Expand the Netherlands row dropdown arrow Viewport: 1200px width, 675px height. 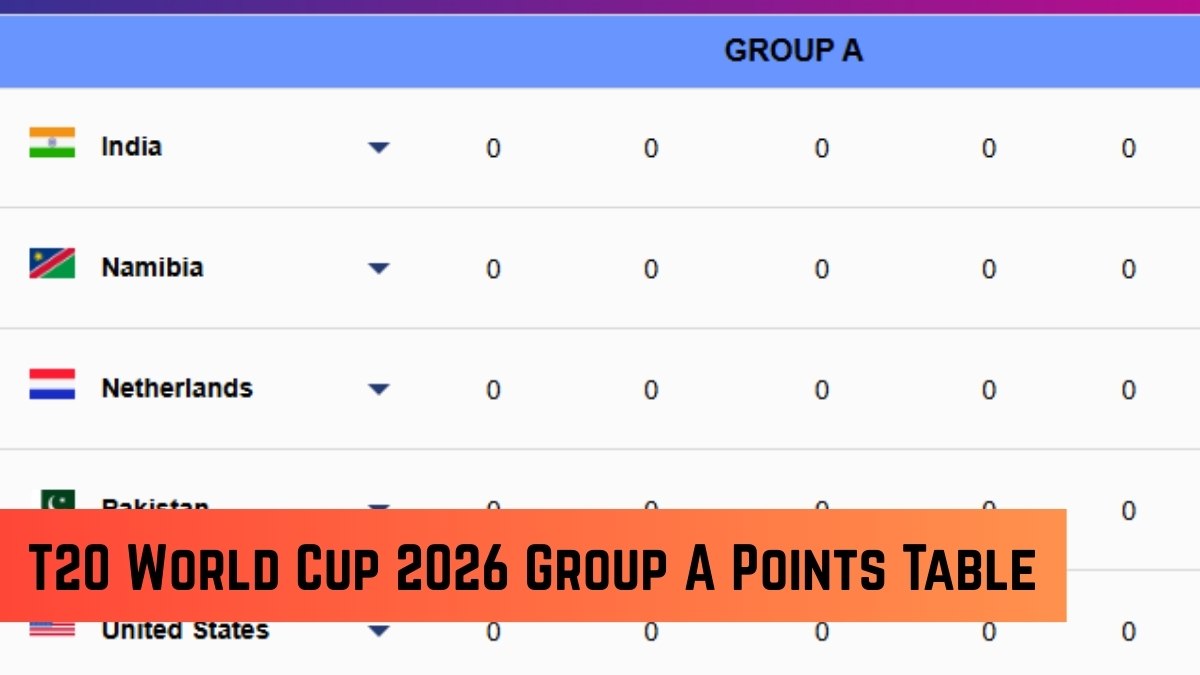tap(378, 390)
